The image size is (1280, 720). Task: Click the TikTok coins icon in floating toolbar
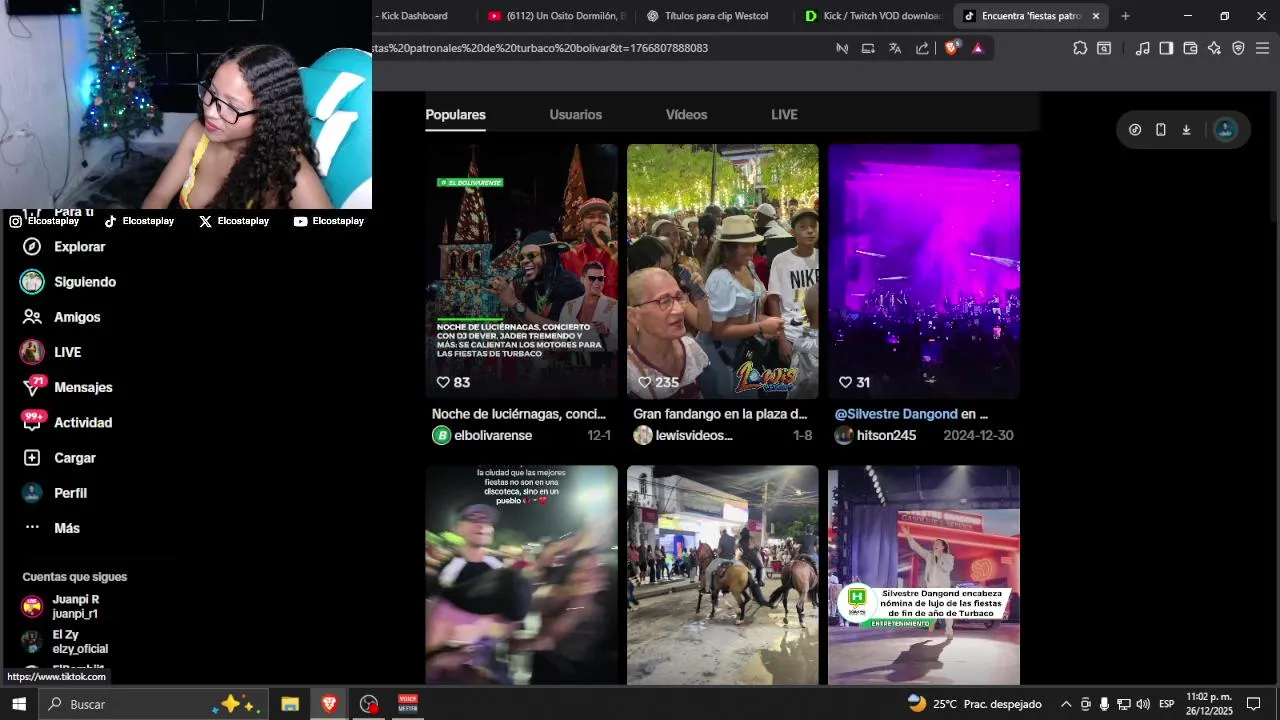click(1135, 130)
